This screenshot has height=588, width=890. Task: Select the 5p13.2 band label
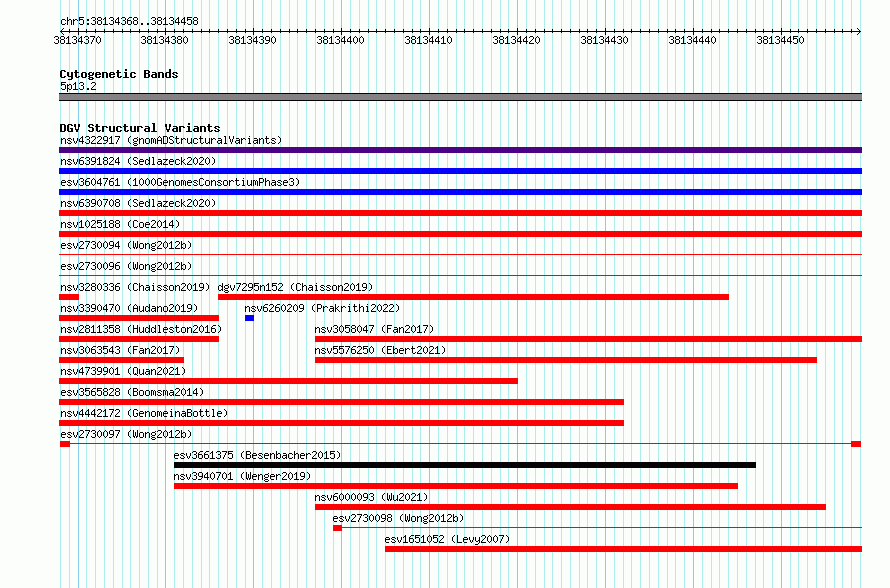pos(78,86)
